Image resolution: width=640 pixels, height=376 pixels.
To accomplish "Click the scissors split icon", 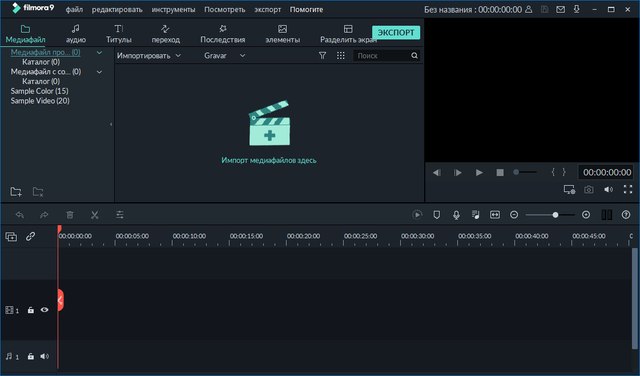I will pos(95,215).
